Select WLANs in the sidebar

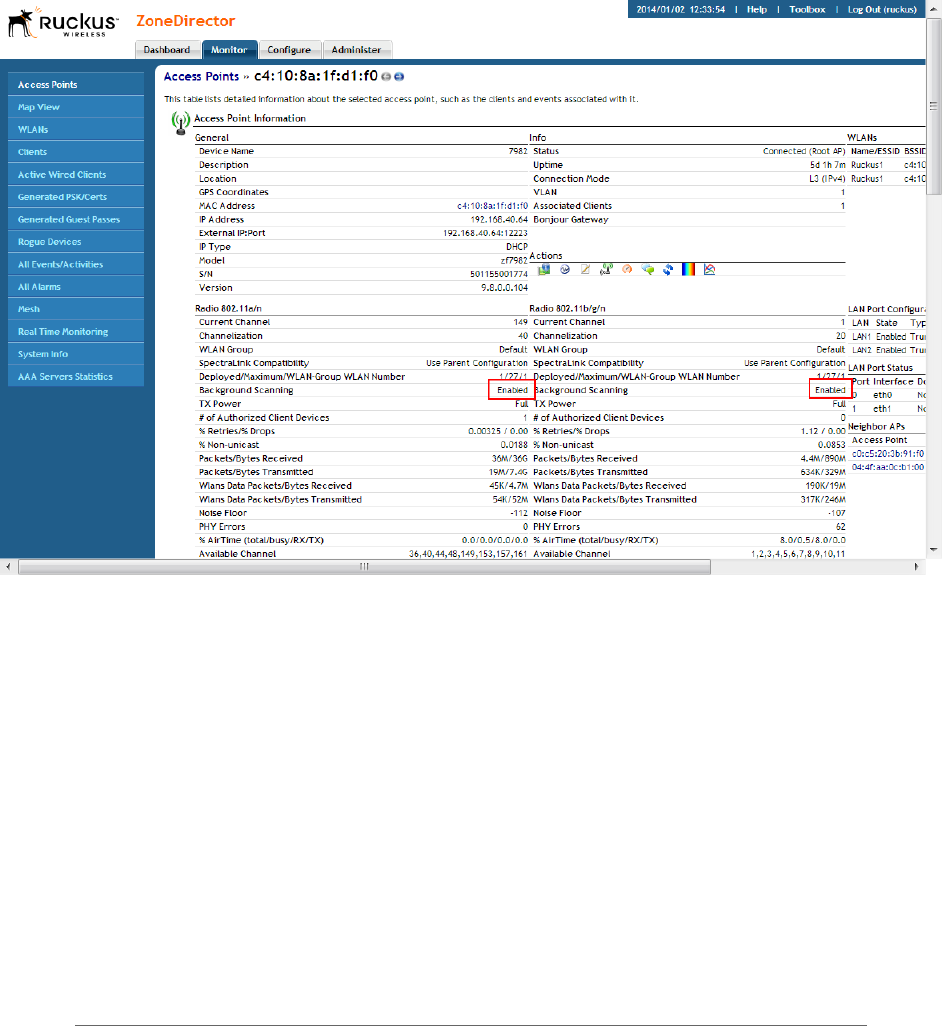click(76, 130)
